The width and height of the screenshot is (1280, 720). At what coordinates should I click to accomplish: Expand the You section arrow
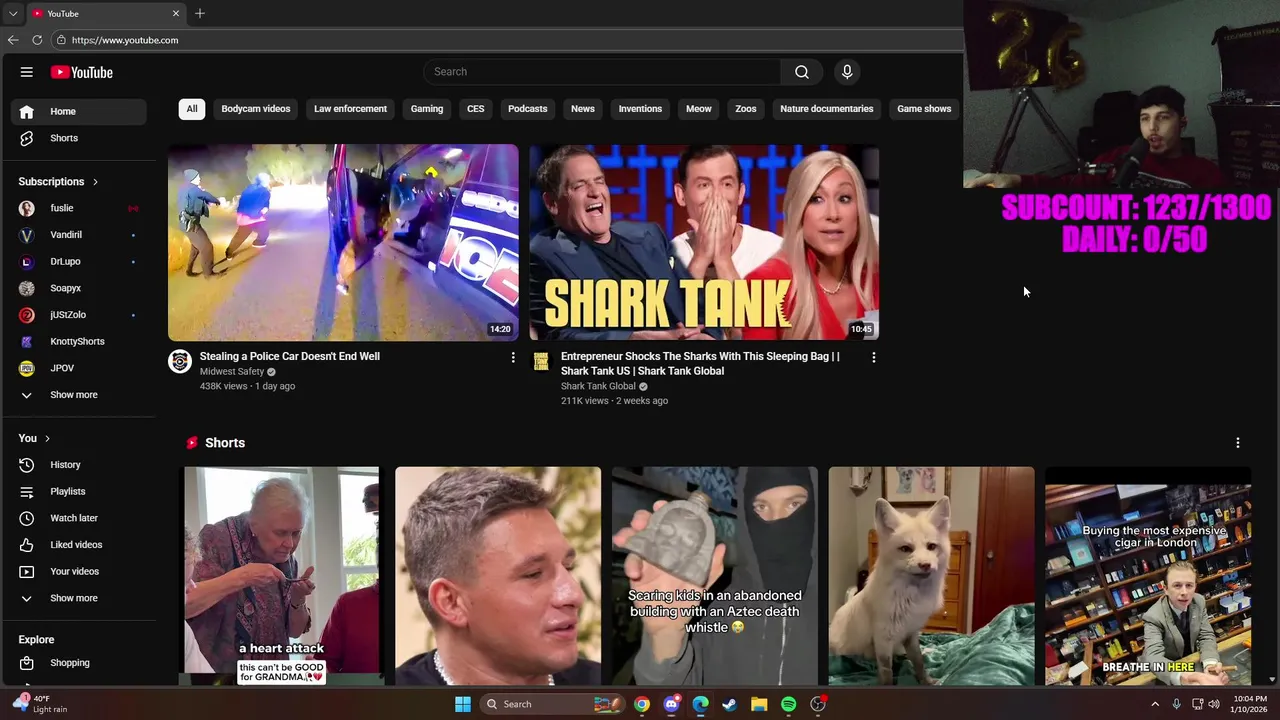tap(47, 439)
